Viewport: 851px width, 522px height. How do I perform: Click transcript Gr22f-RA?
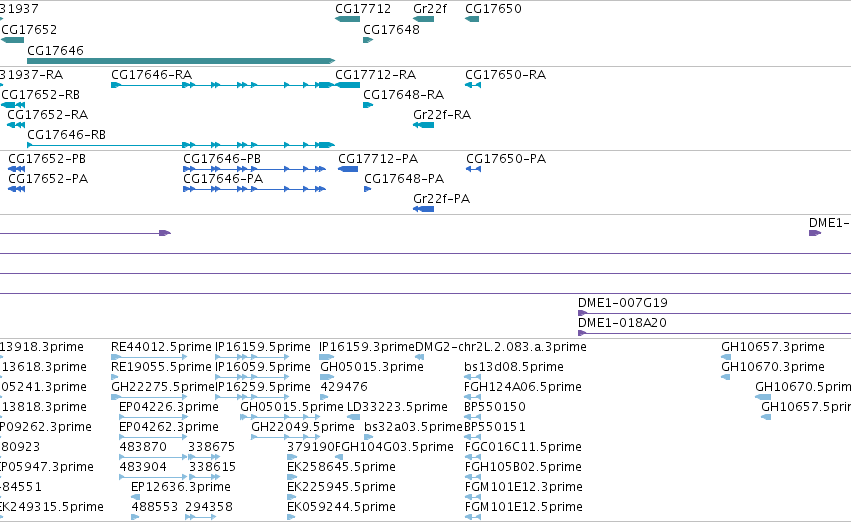click(x=423, y=125)
